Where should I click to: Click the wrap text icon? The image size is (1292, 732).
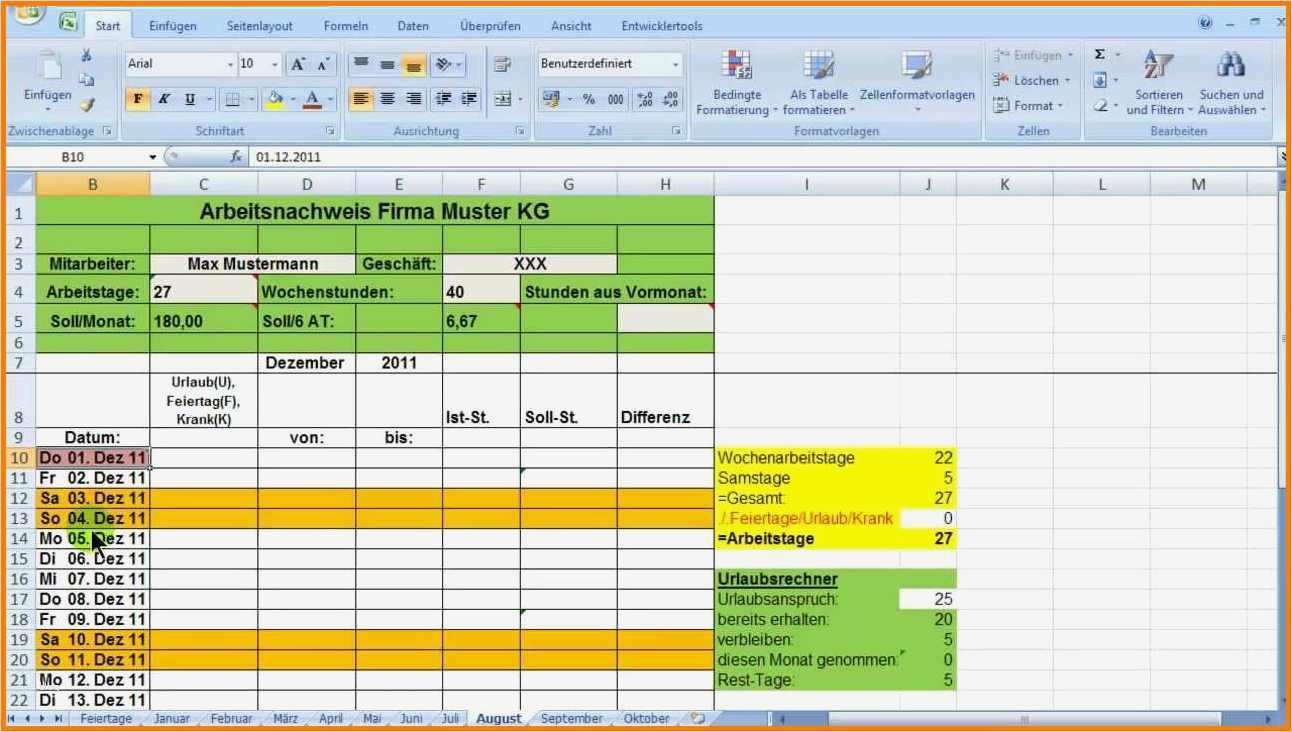(502, 65)
